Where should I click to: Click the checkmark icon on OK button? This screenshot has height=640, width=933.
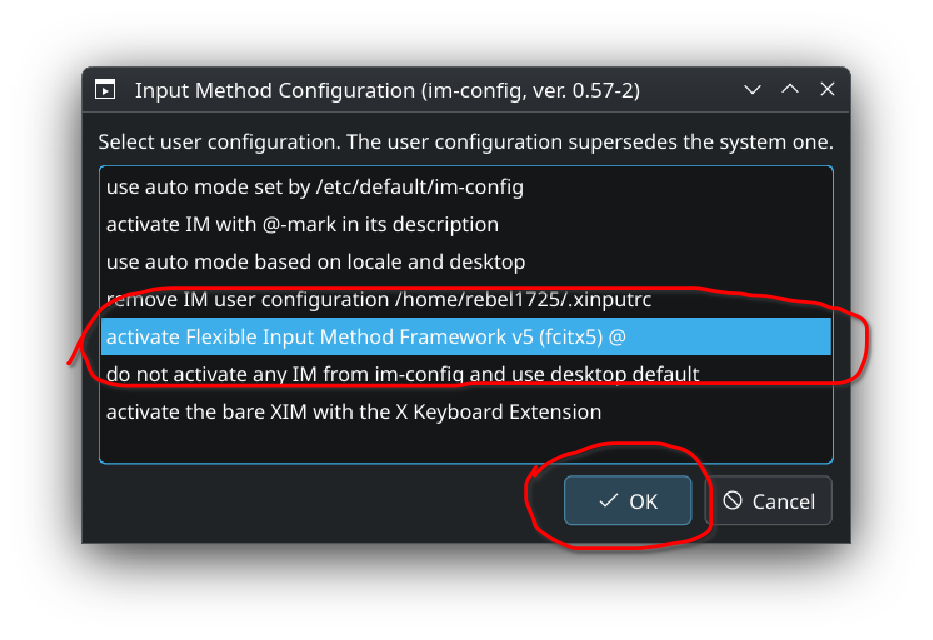(608, 501)
